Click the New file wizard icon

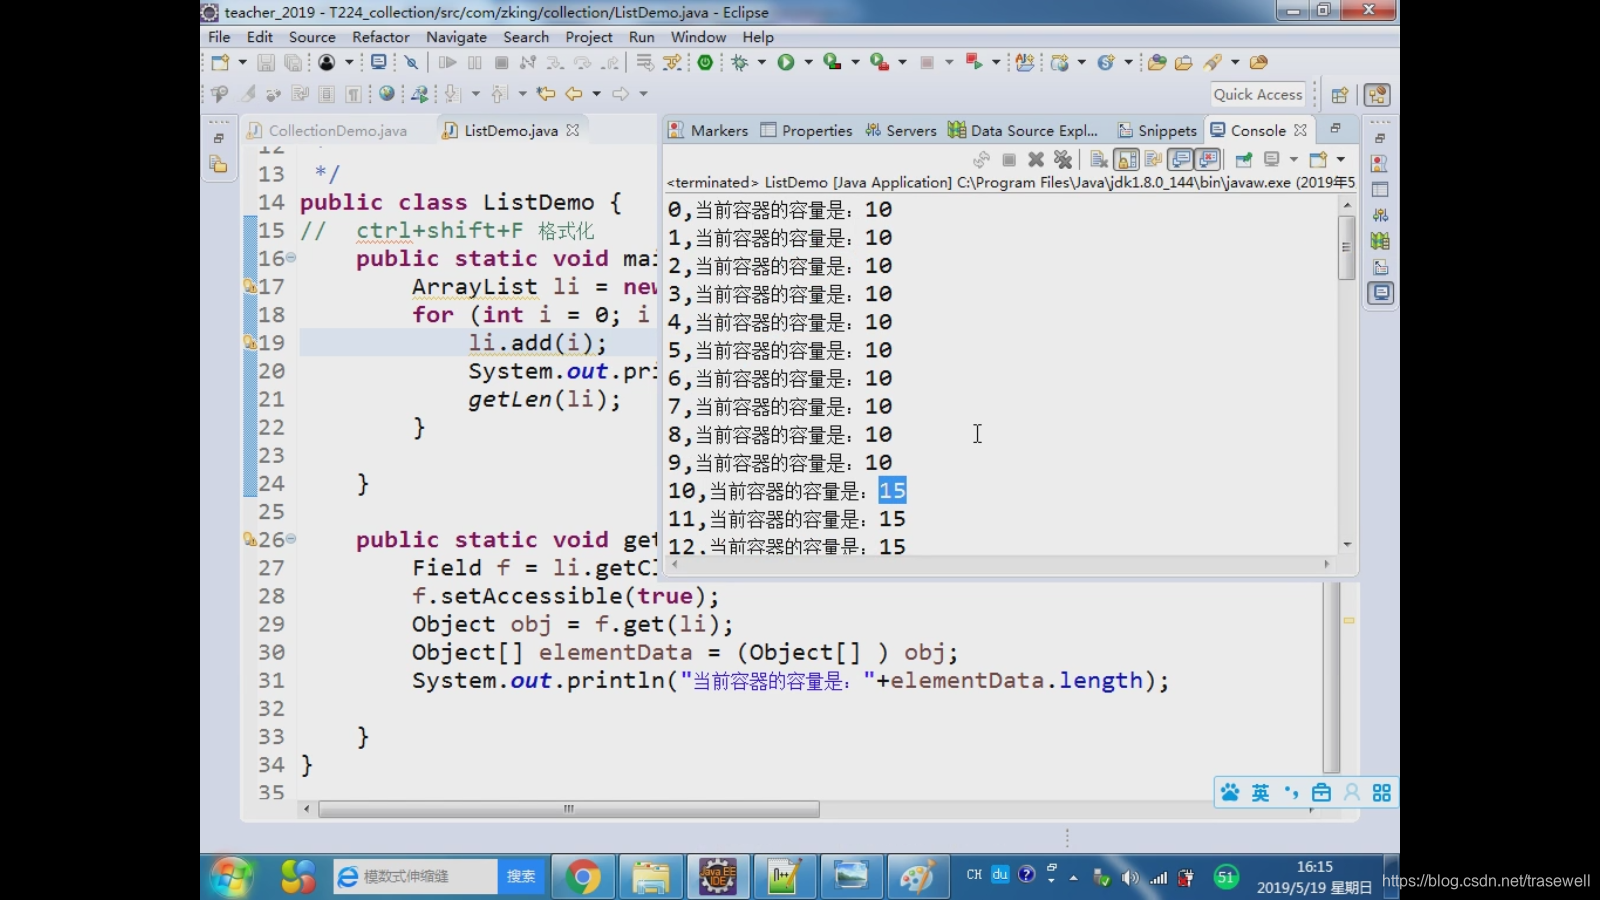coord(219,62)
